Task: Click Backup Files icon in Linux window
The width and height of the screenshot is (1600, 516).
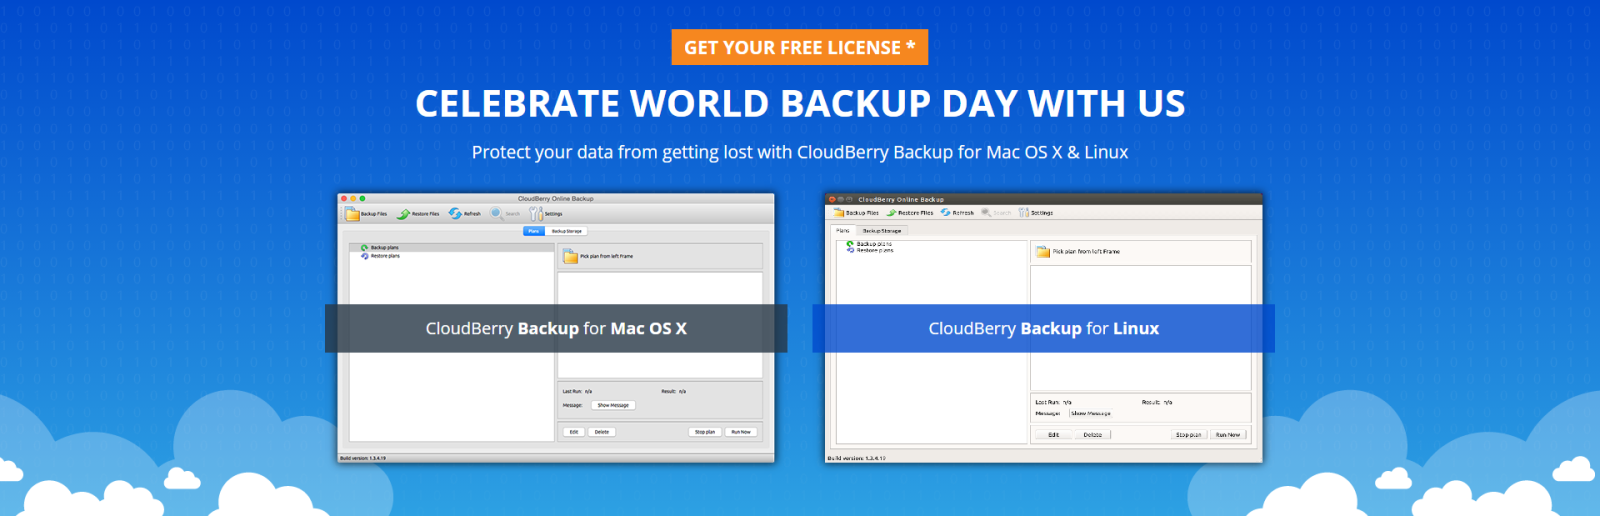Action: point(838,213)
